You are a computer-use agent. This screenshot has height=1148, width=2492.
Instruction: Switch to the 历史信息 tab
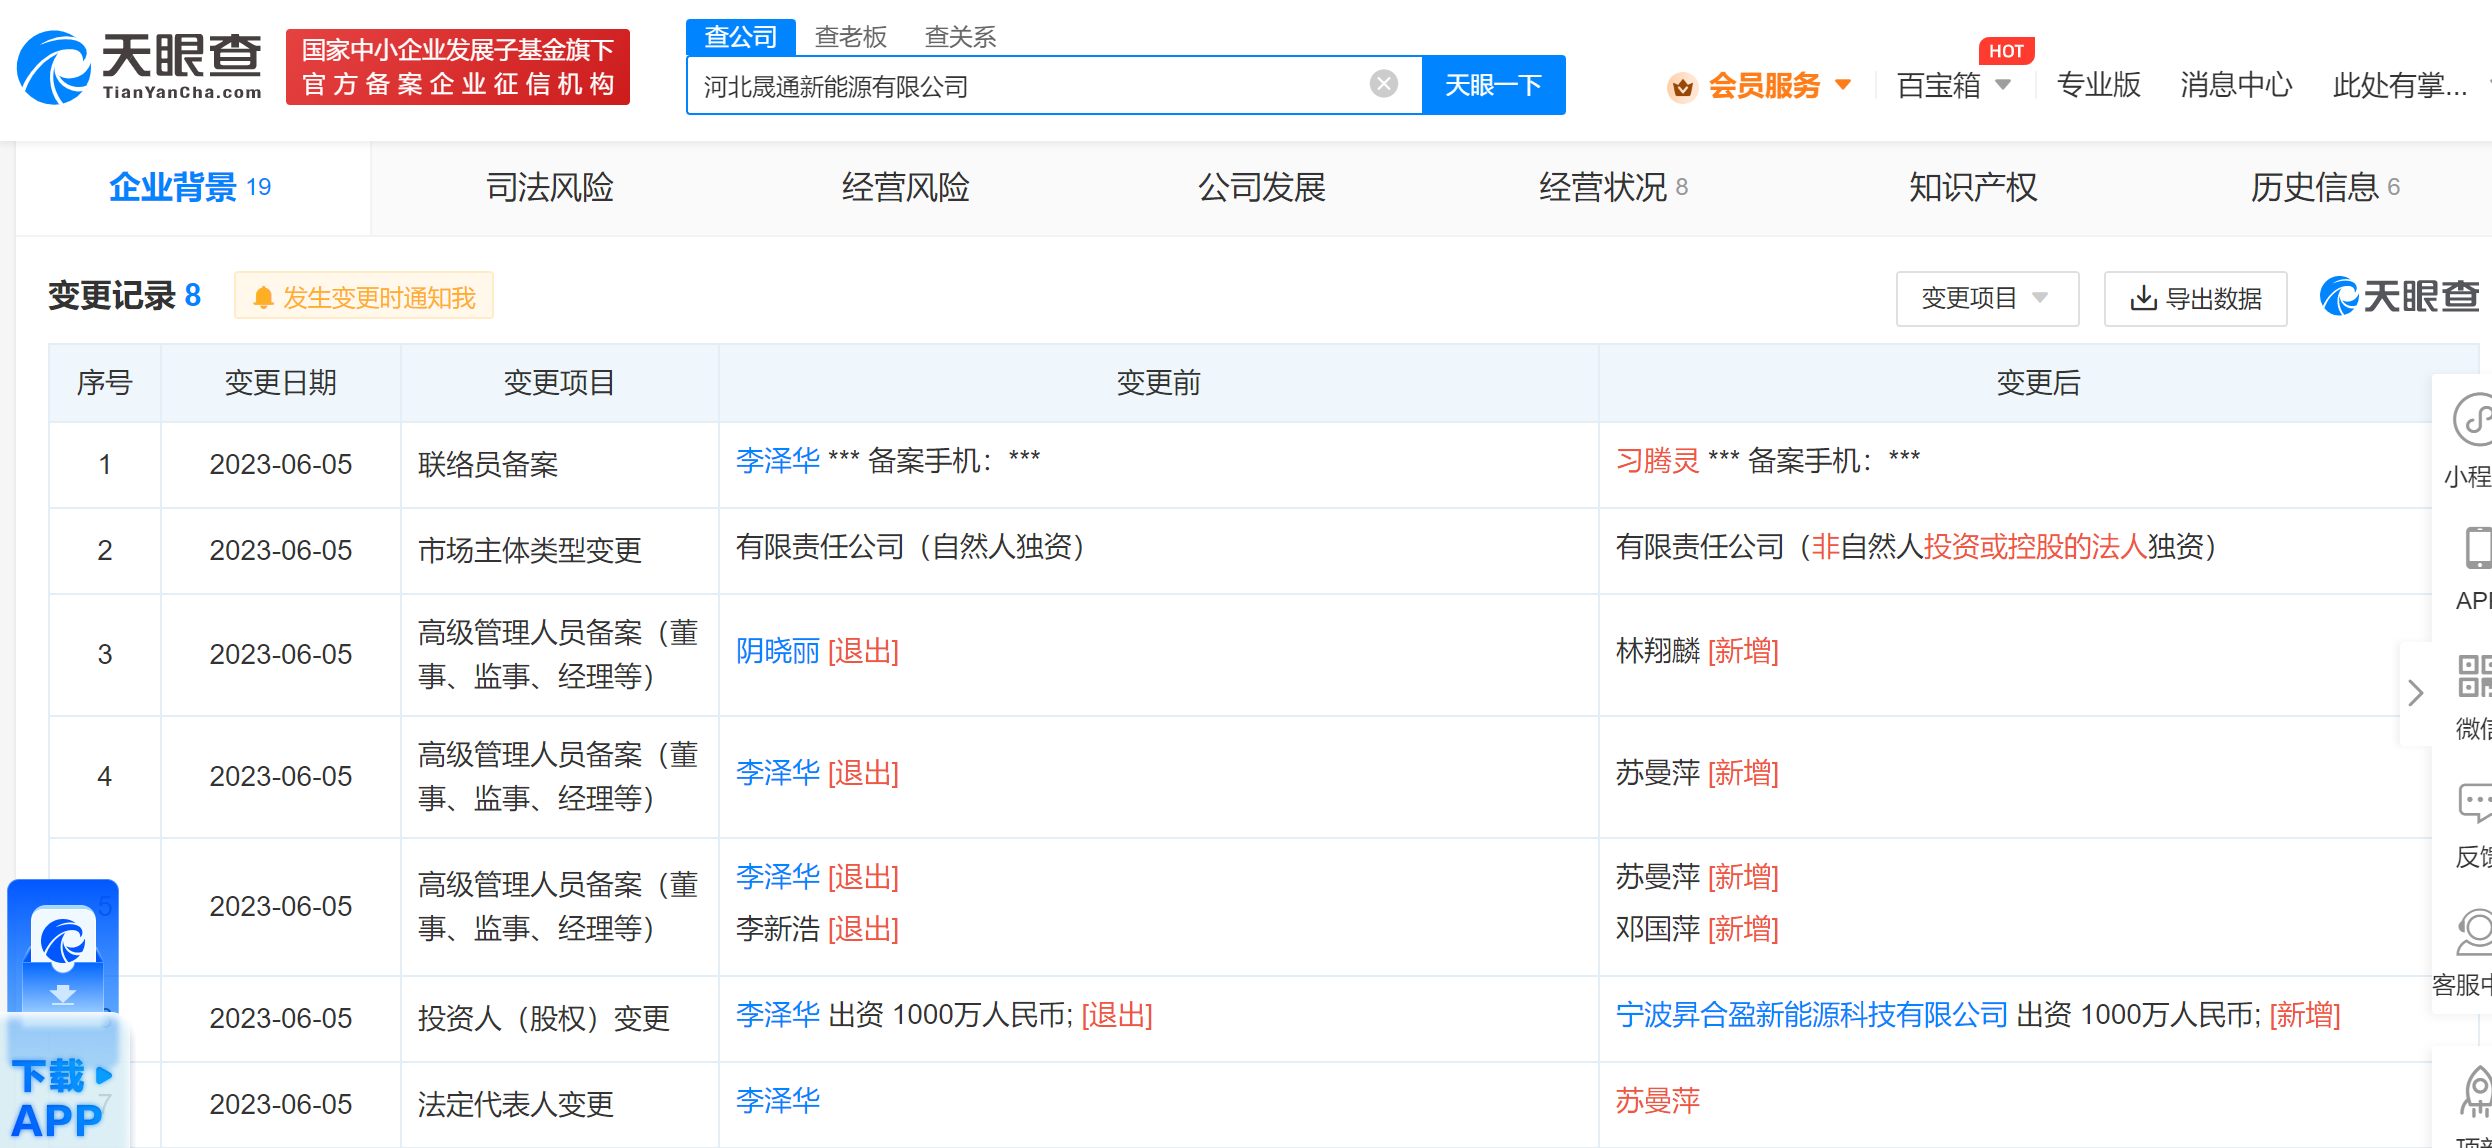pos(2325,187)
